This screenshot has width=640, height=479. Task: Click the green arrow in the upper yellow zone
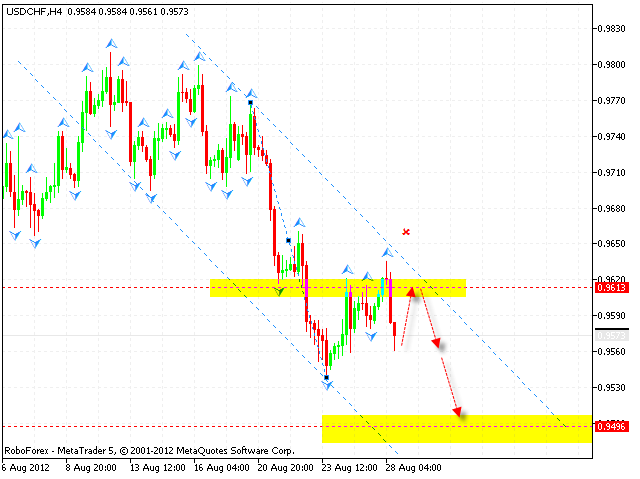[280, 291]
